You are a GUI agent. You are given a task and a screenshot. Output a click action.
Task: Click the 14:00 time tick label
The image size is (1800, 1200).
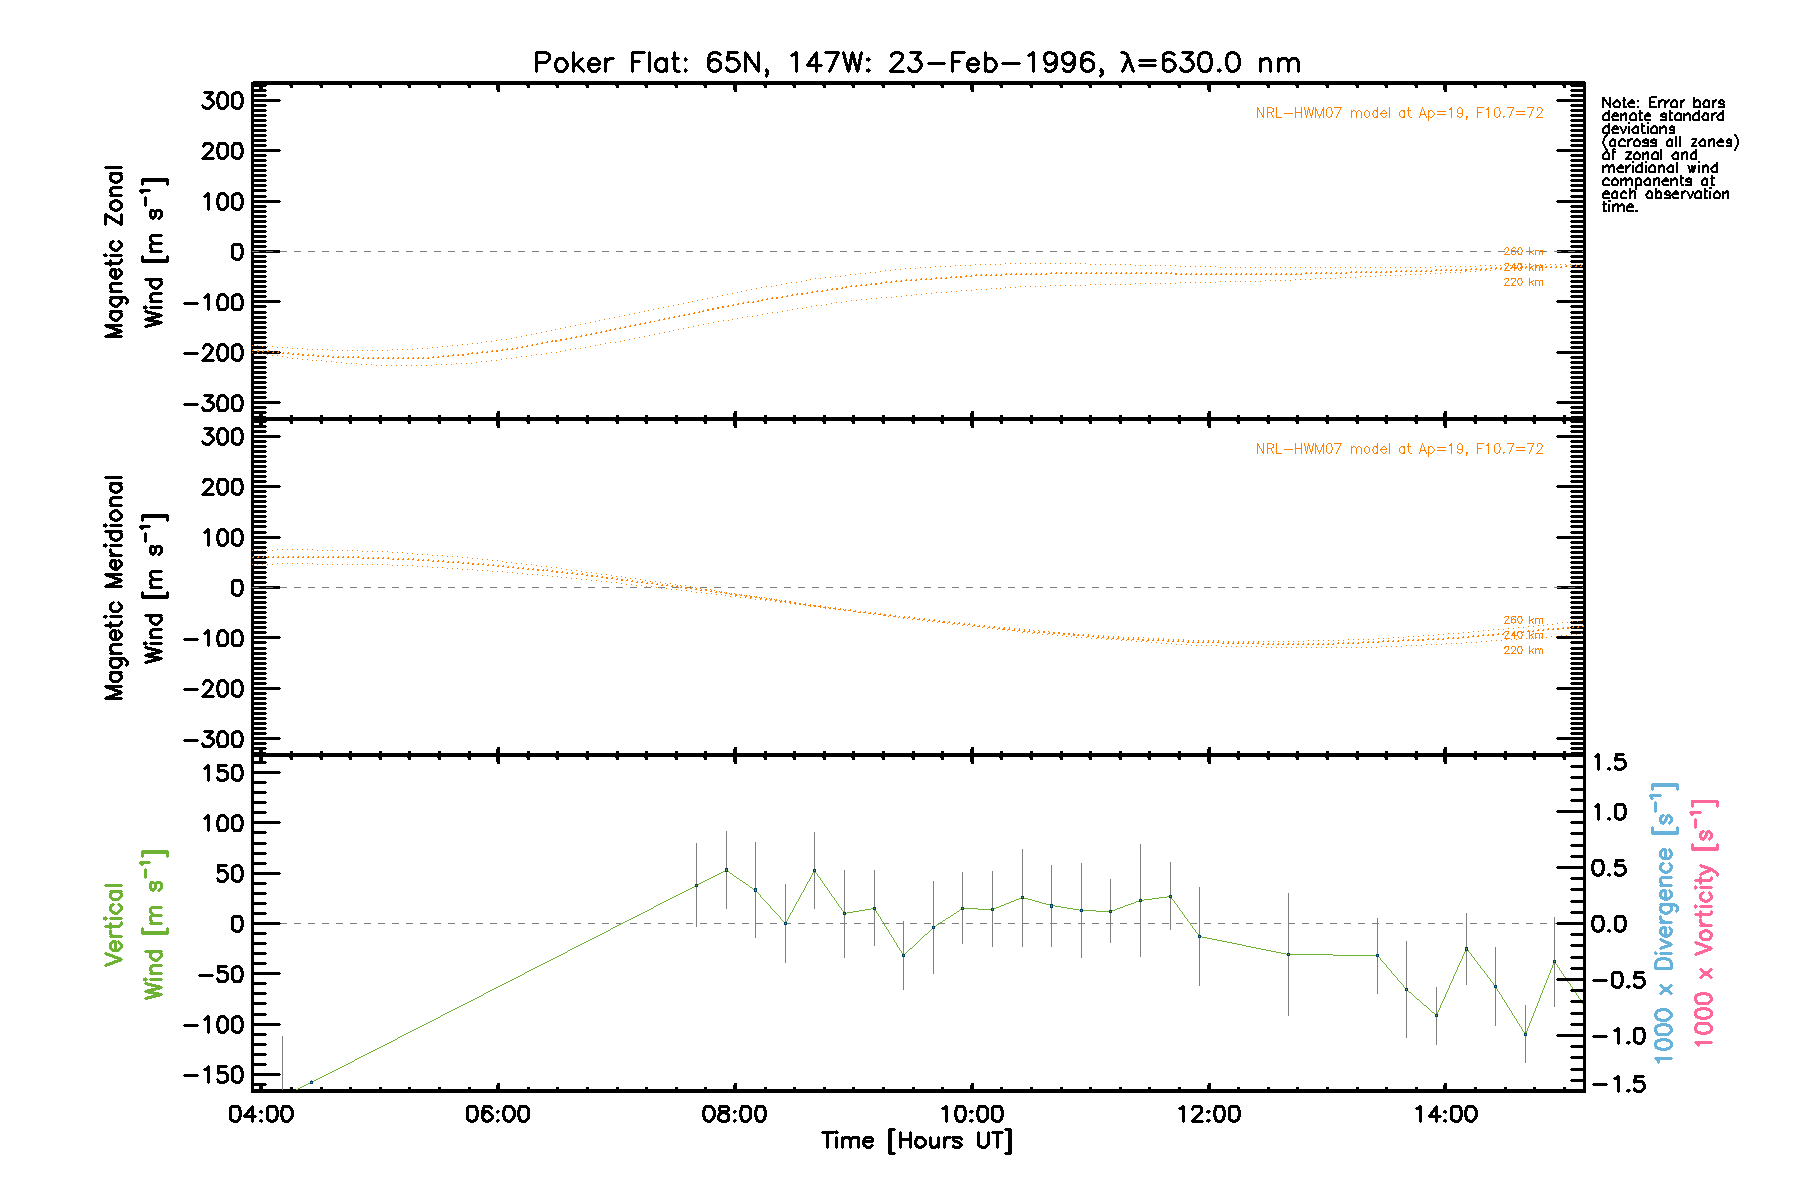pos(1445,1115)
